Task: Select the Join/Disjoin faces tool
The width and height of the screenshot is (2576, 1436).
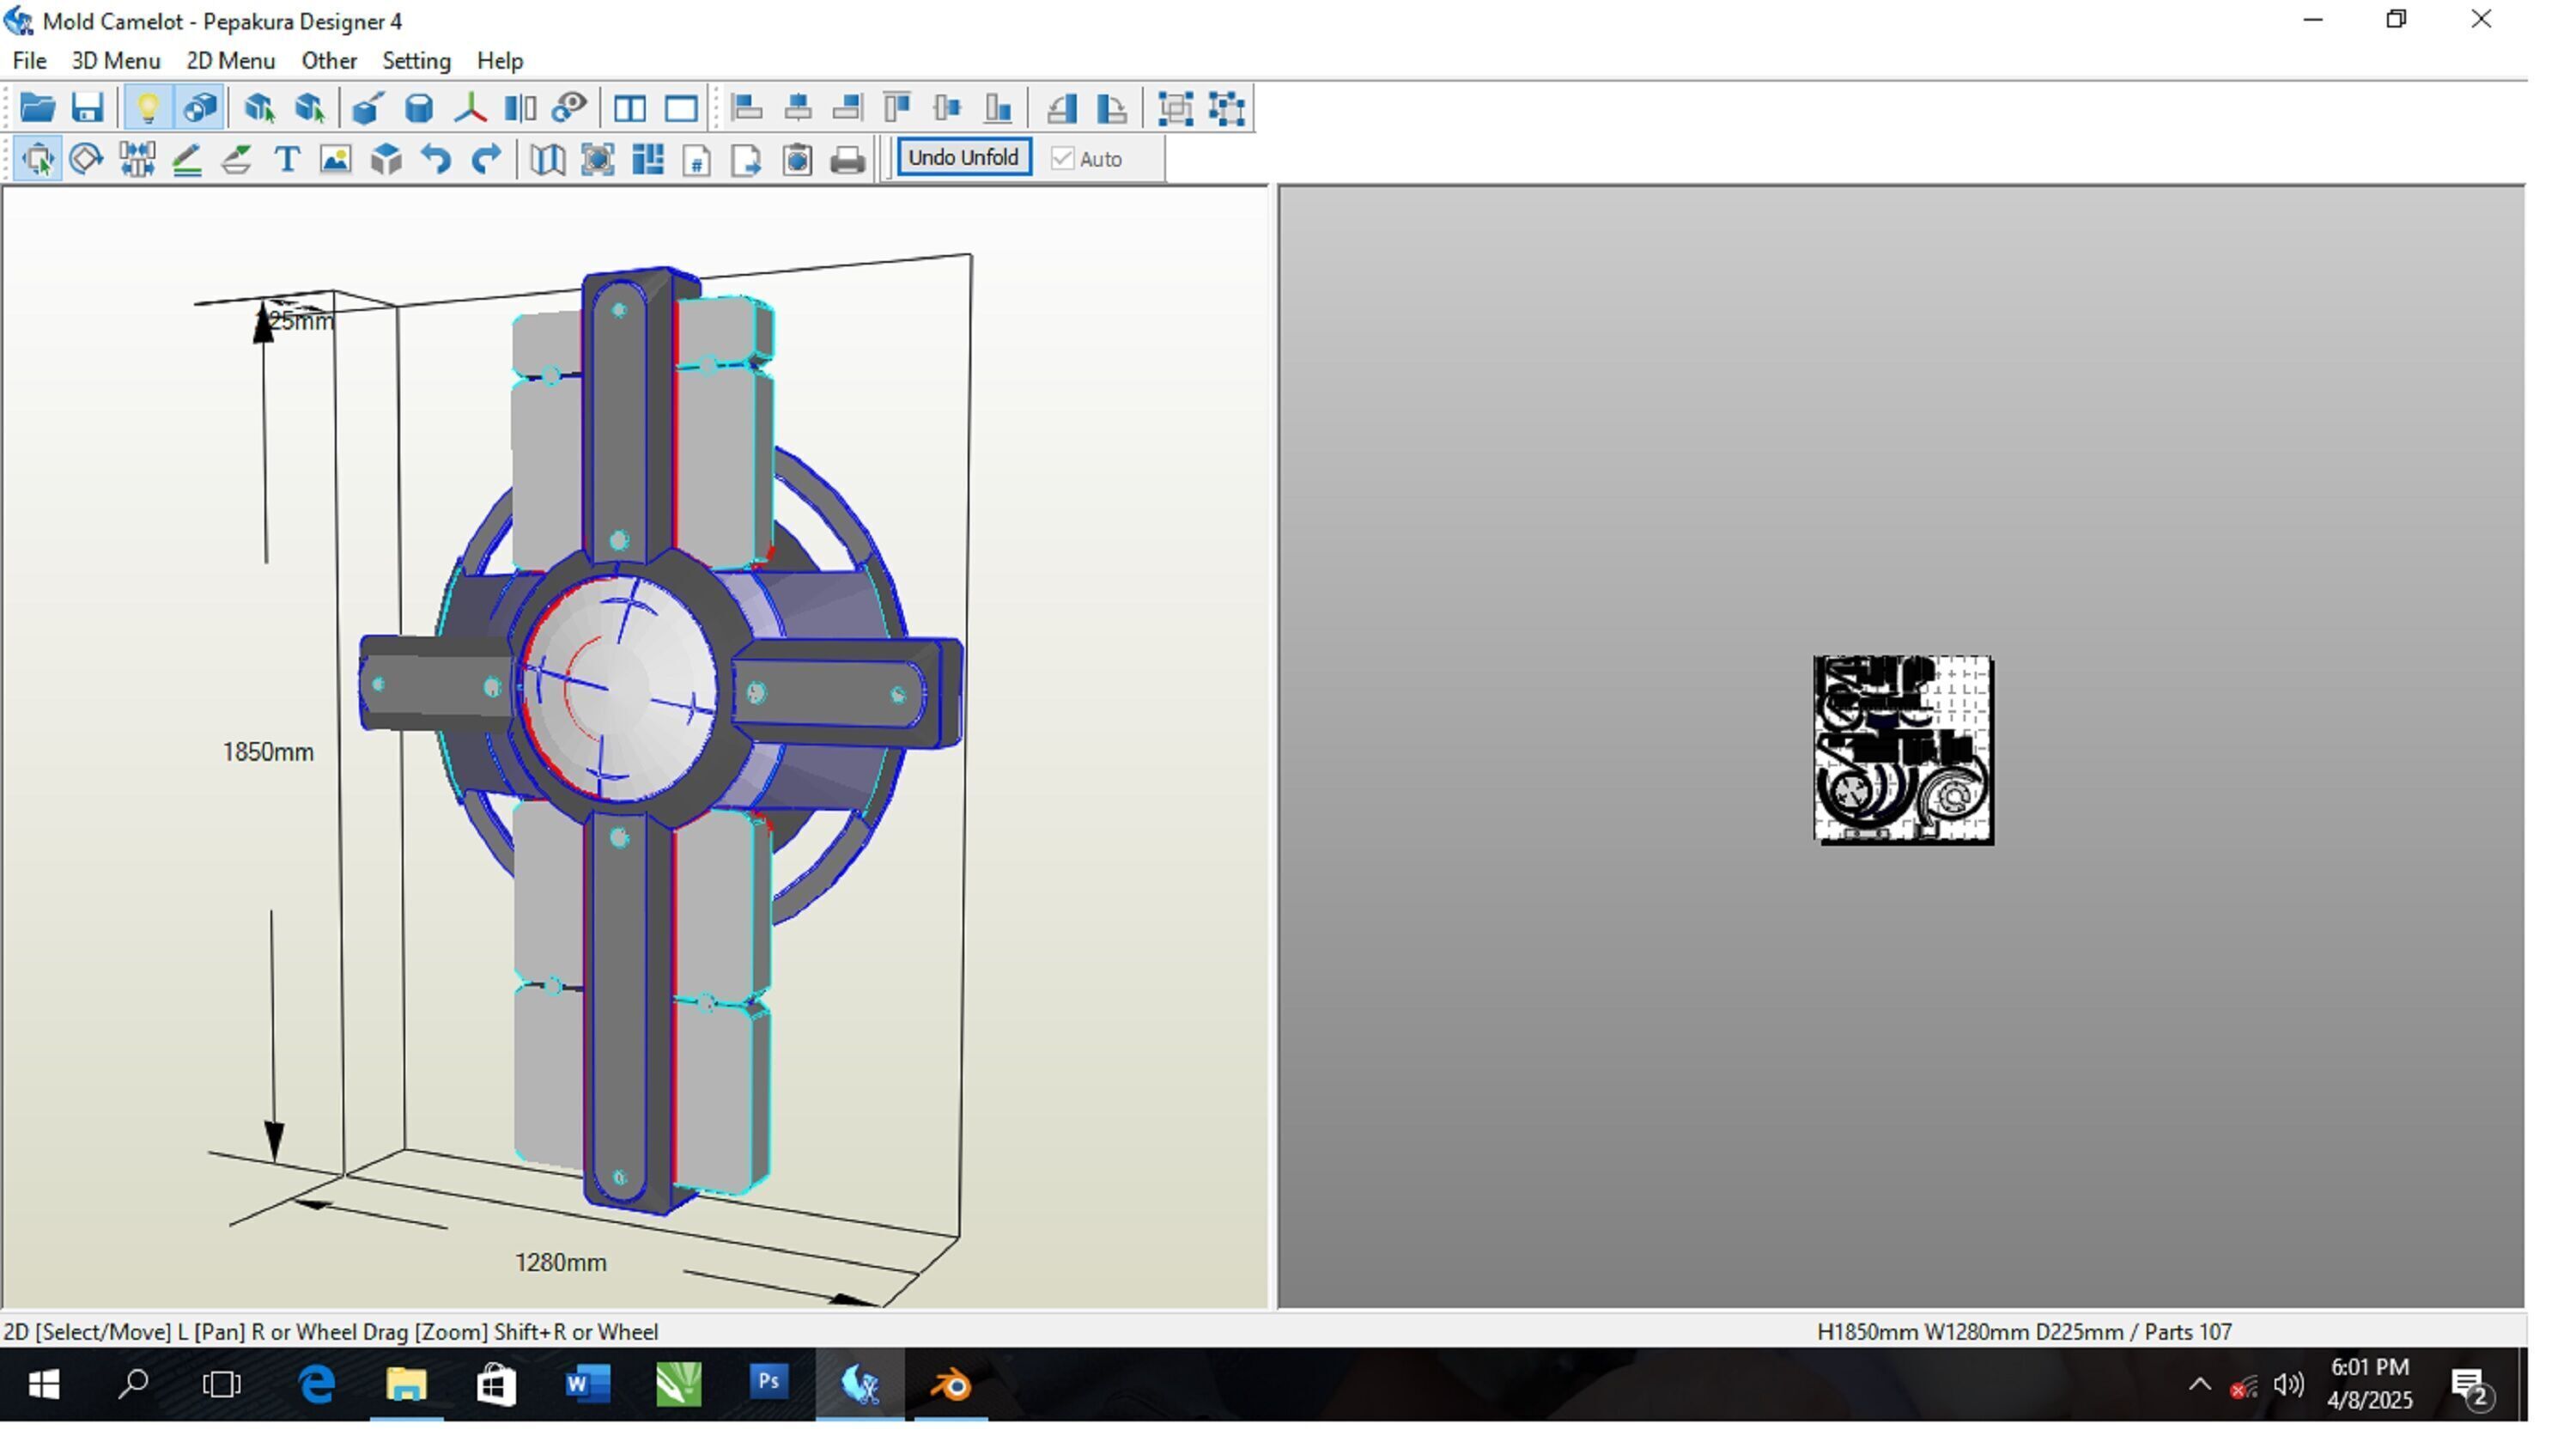Action: tap(136, 160)
